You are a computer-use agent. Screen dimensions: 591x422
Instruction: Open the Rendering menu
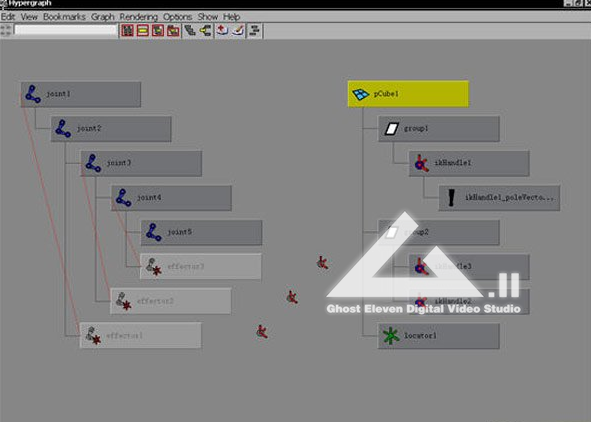139,17
